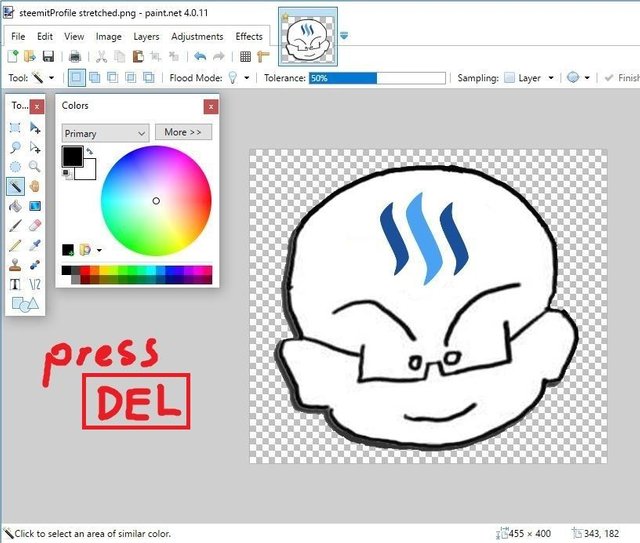640x543 pixels.
Task: Click the Crop to Selection icon
Action: pos(156,56)
